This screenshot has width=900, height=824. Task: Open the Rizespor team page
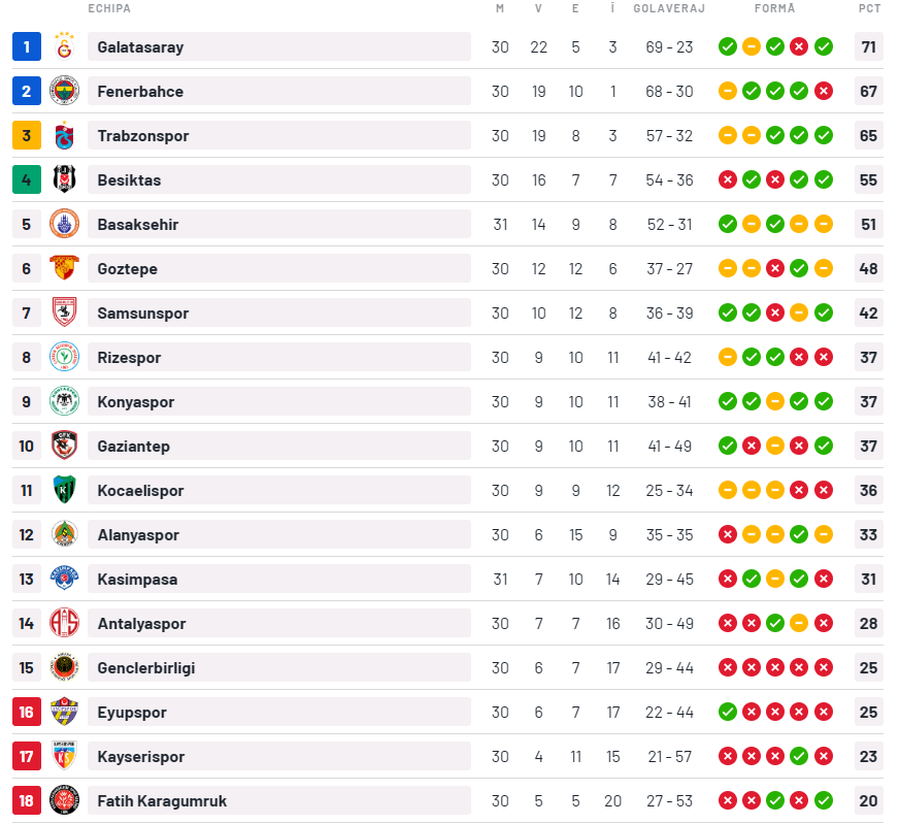coord(129,358)
